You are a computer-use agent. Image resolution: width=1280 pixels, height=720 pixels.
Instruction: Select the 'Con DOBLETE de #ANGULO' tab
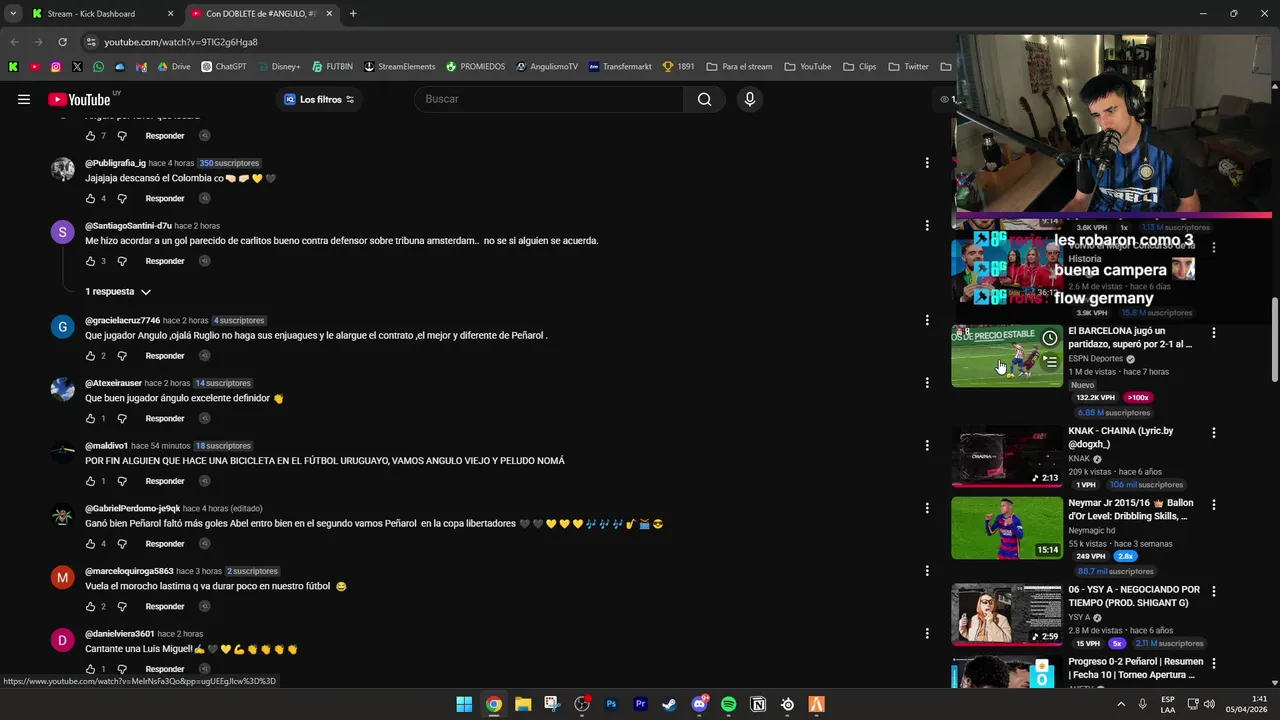pos(260,14)
